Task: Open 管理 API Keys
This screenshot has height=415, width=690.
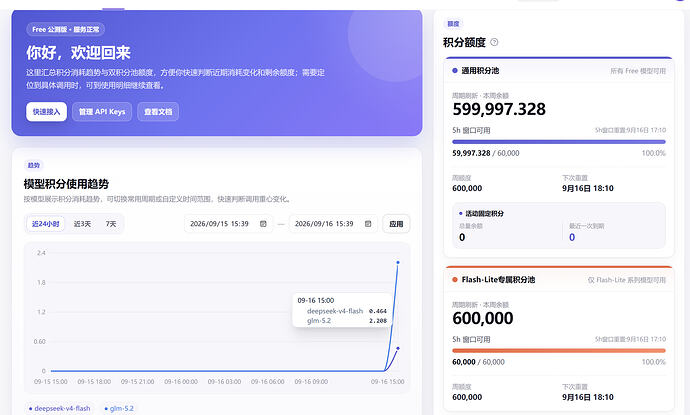Action: 102,112
